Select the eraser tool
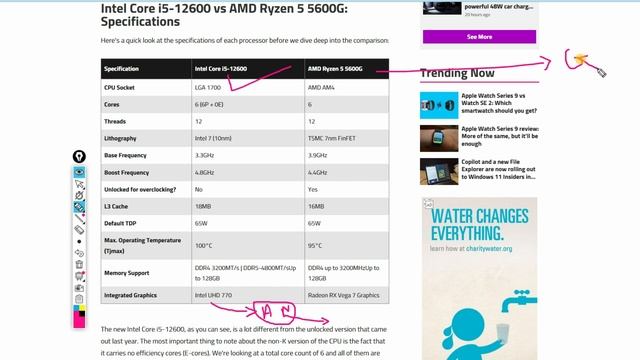This screenshot has height=360, width=640. click(79, 230)
